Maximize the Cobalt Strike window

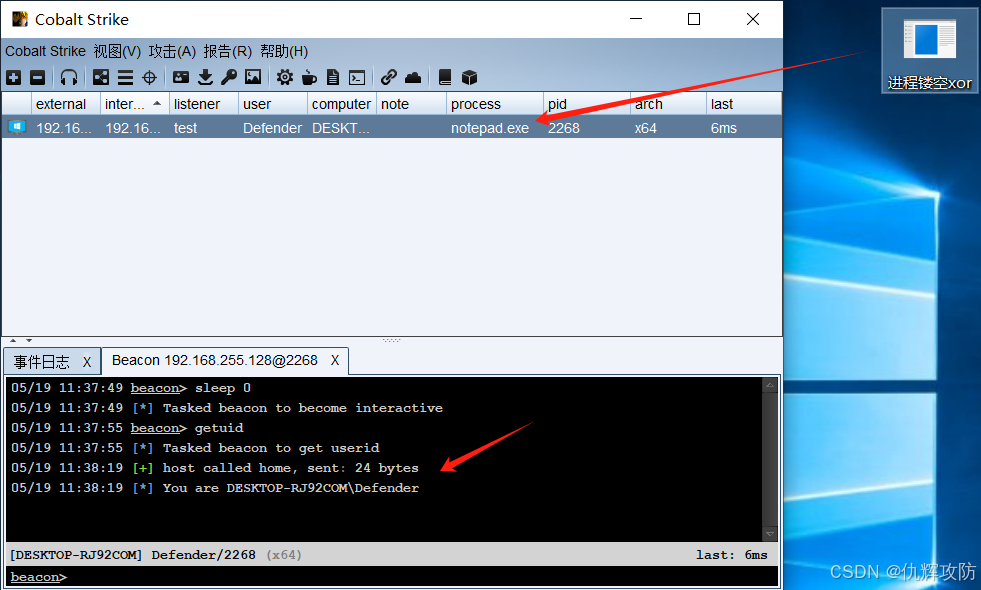pyautogui.click(x=694, y=19)
